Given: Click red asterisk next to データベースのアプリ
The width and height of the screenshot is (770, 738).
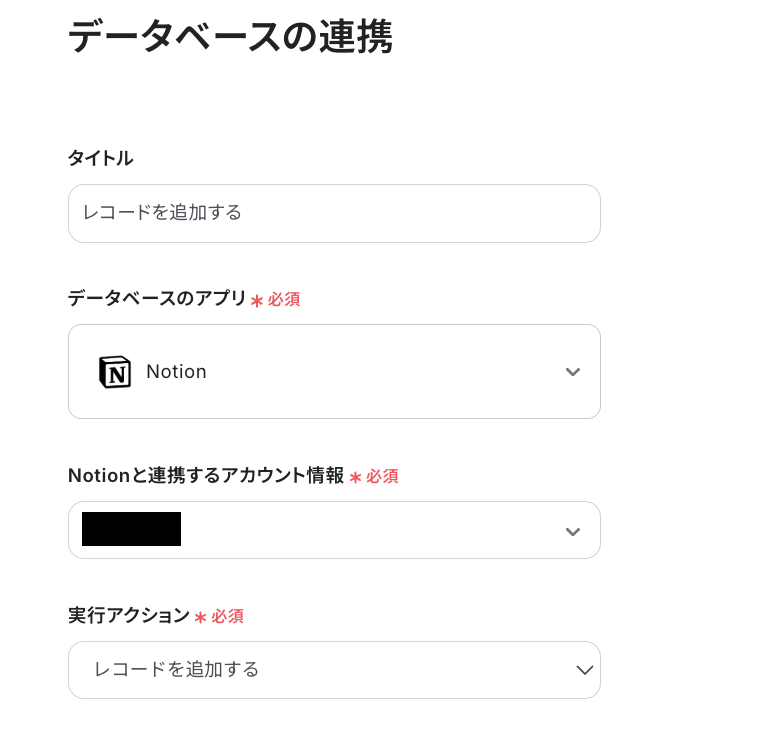Looking at the screenshot, I should 257,300.
